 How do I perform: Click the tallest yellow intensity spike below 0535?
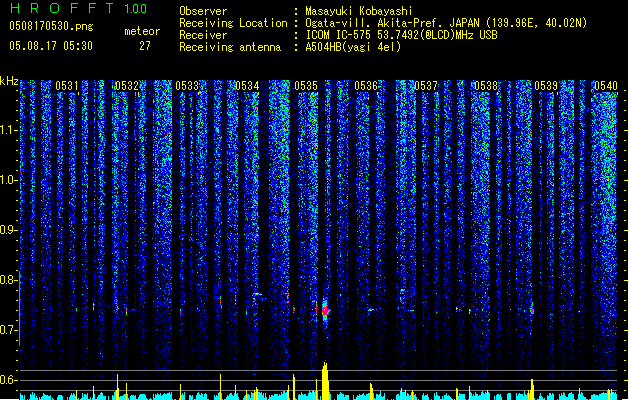pos(325,381)
